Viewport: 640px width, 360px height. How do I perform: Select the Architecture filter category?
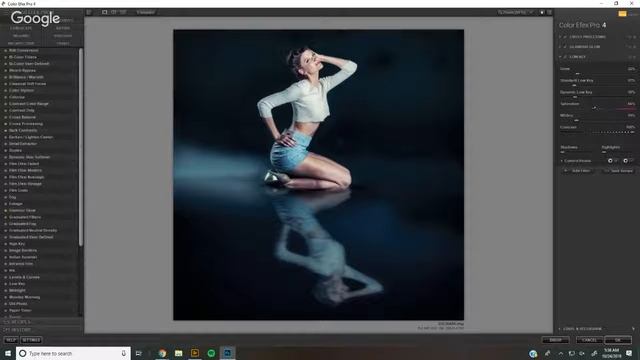[21, 43]
